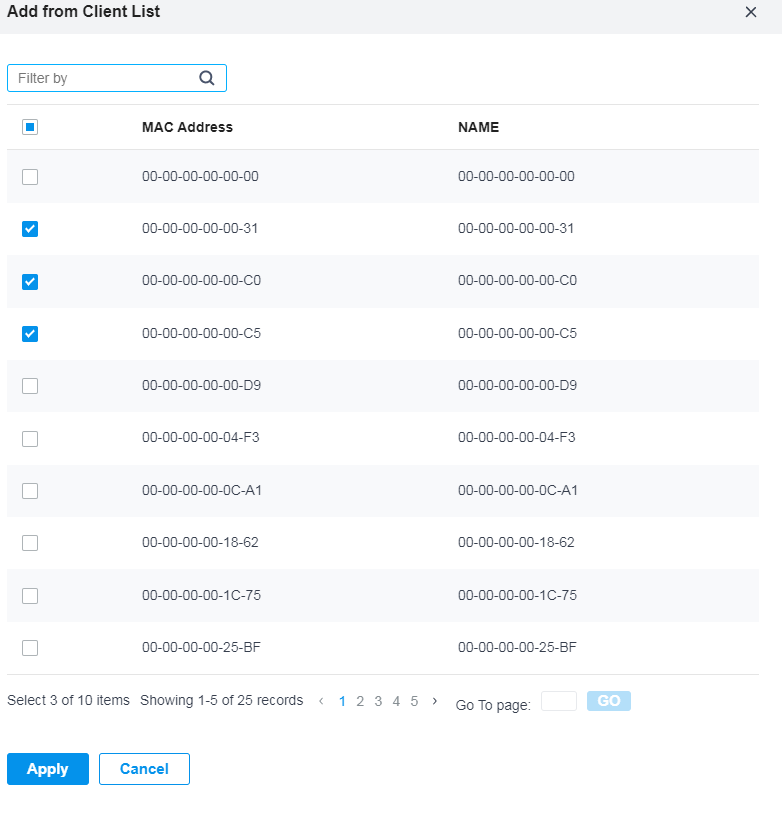Uncheck the box for 00-00-00-00-00-31

click(x=30, y=229)
